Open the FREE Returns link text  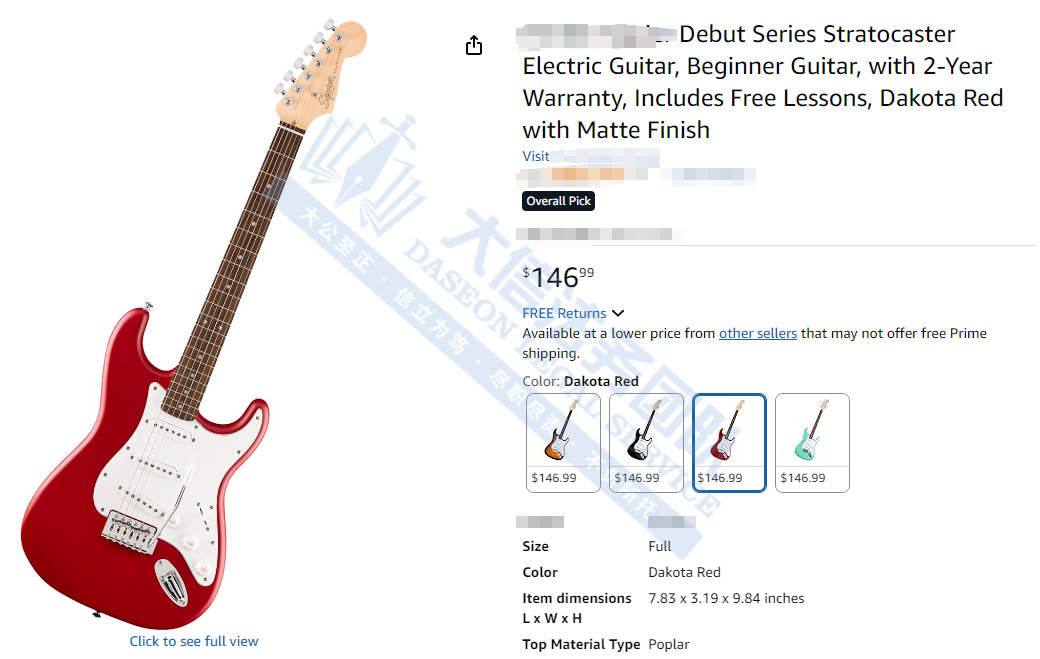coord(564,314)
